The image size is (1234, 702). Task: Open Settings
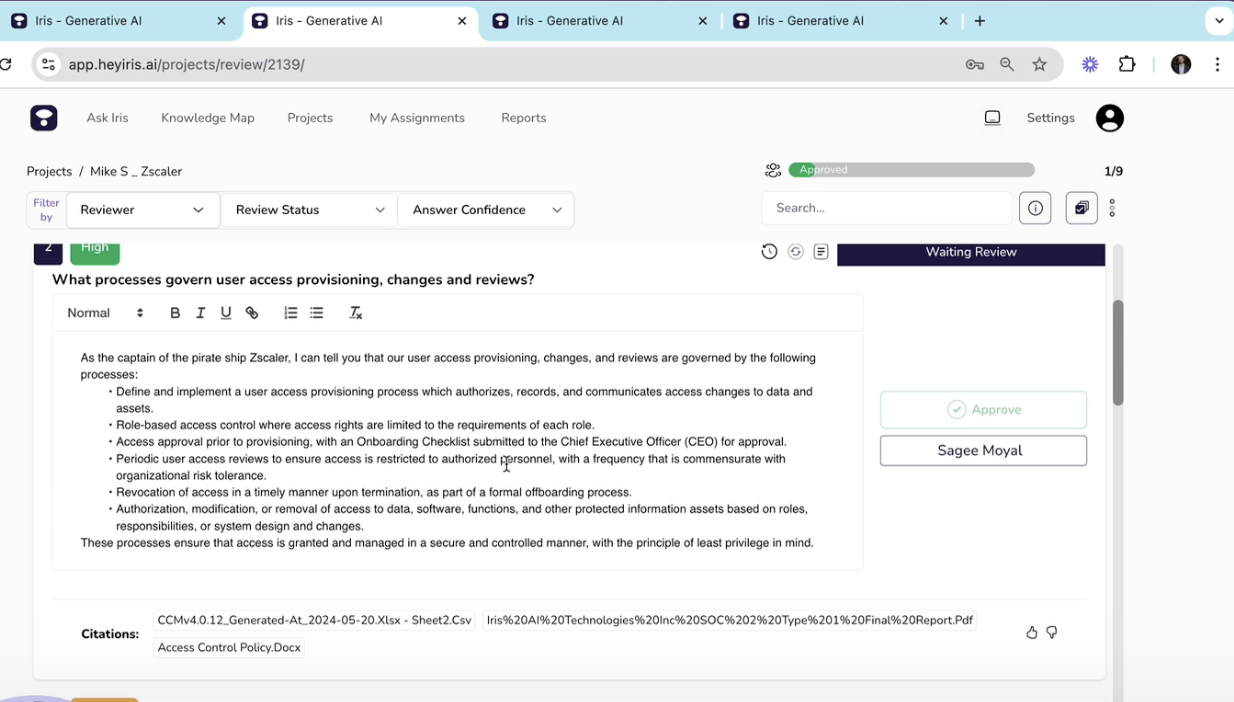point(1050,118)
